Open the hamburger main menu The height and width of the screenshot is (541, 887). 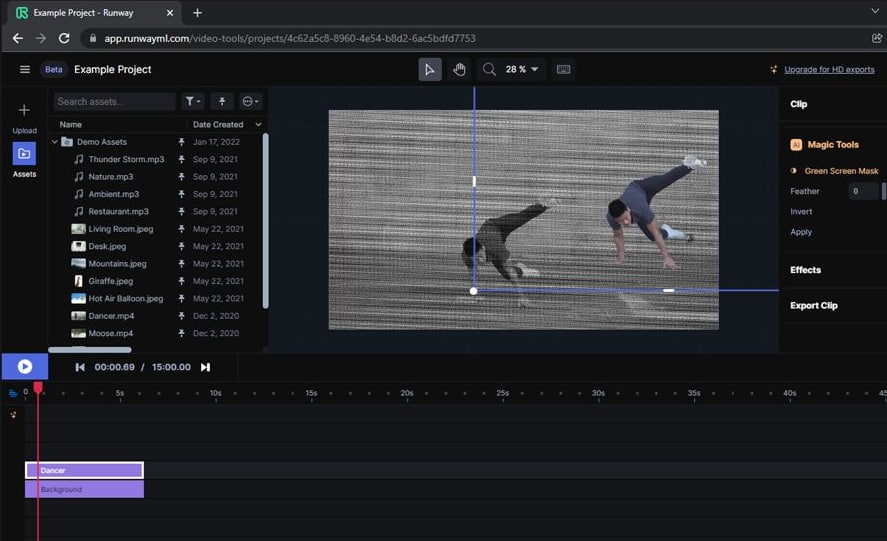(x=25, y=70)
